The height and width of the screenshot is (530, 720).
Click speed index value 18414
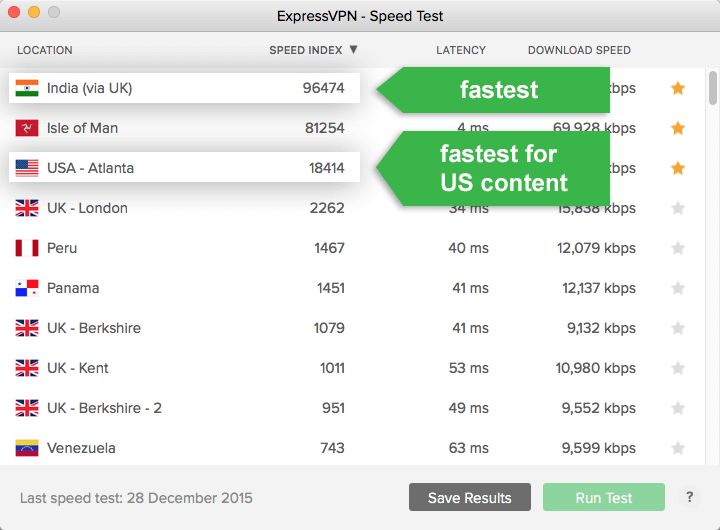326,168
